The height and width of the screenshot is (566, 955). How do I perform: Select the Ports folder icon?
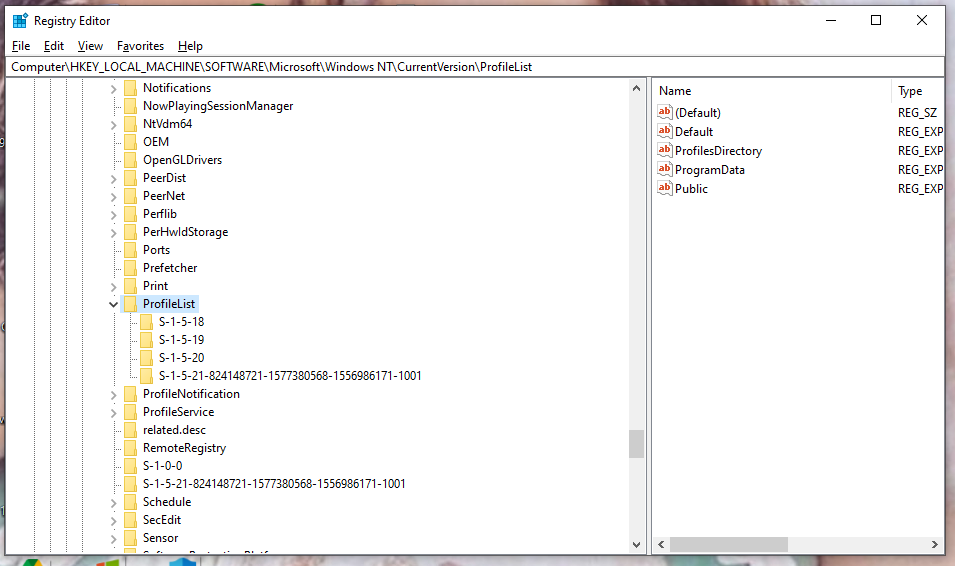130,250
